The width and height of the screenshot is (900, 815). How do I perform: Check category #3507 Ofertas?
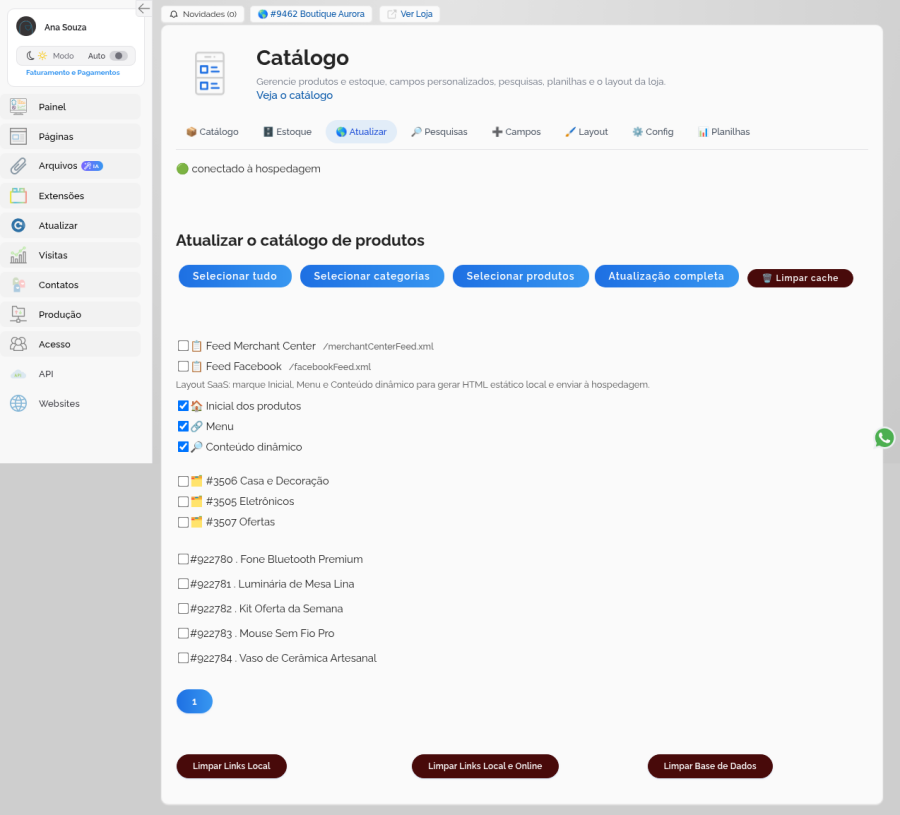(x=183, y=522)
